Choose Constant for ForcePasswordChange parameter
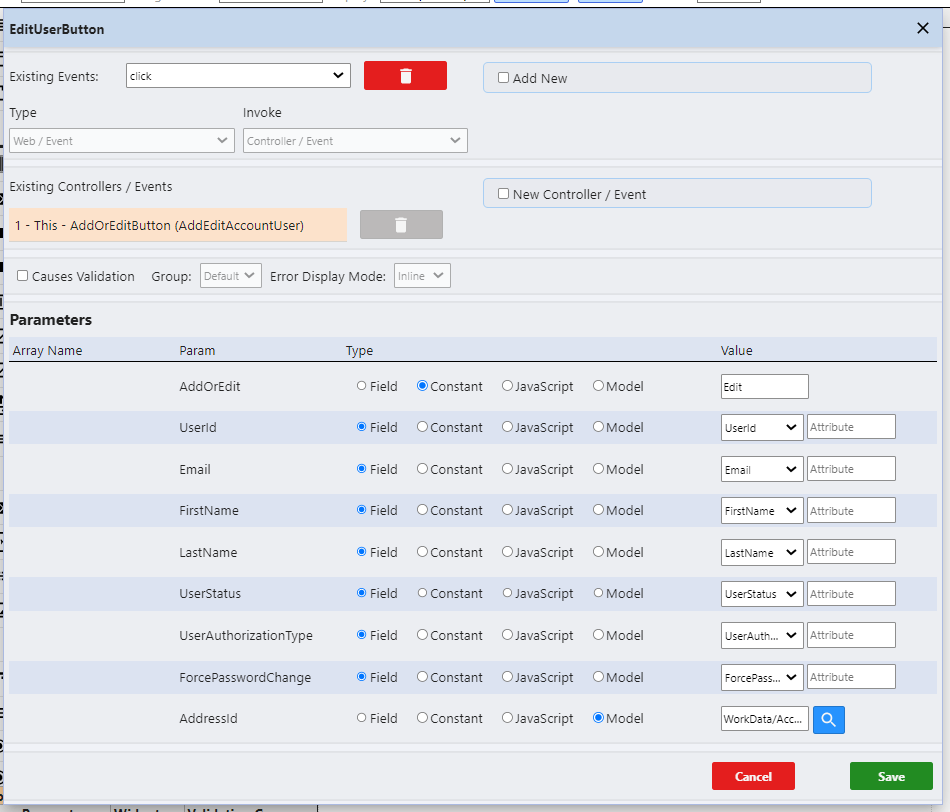Viewport: 950px width, 812px height. pyautogui.click(x=422, y=676)
